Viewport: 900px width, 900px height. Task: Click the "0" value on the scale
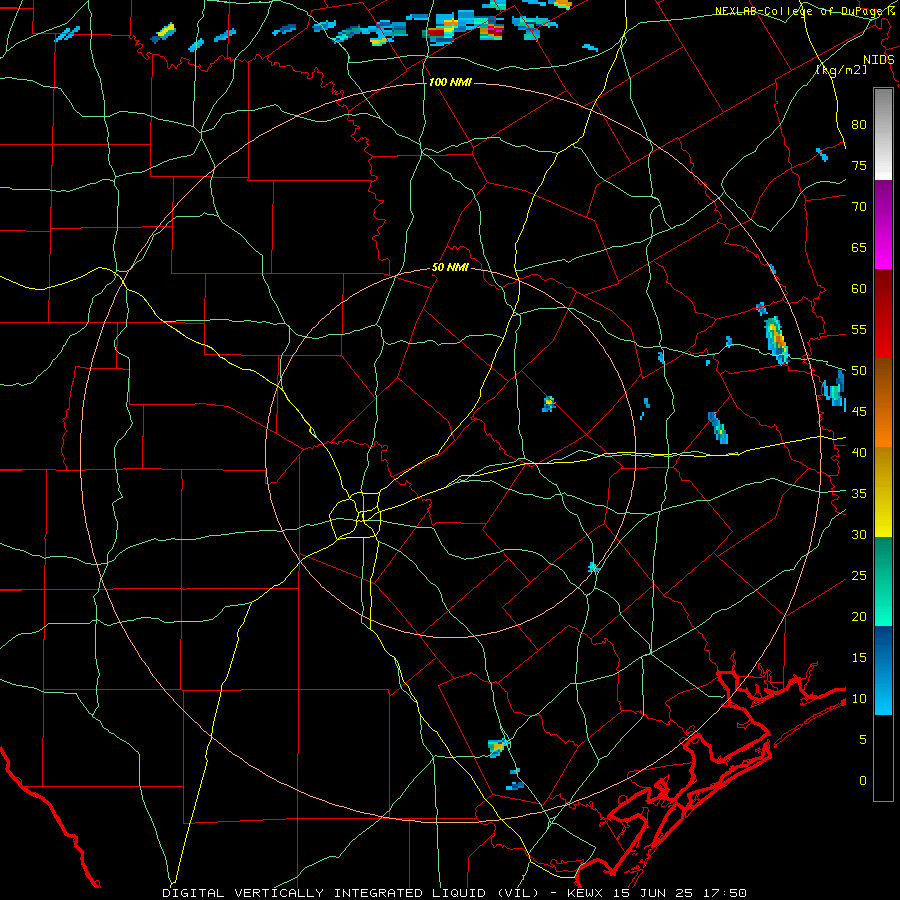(863, 781)
